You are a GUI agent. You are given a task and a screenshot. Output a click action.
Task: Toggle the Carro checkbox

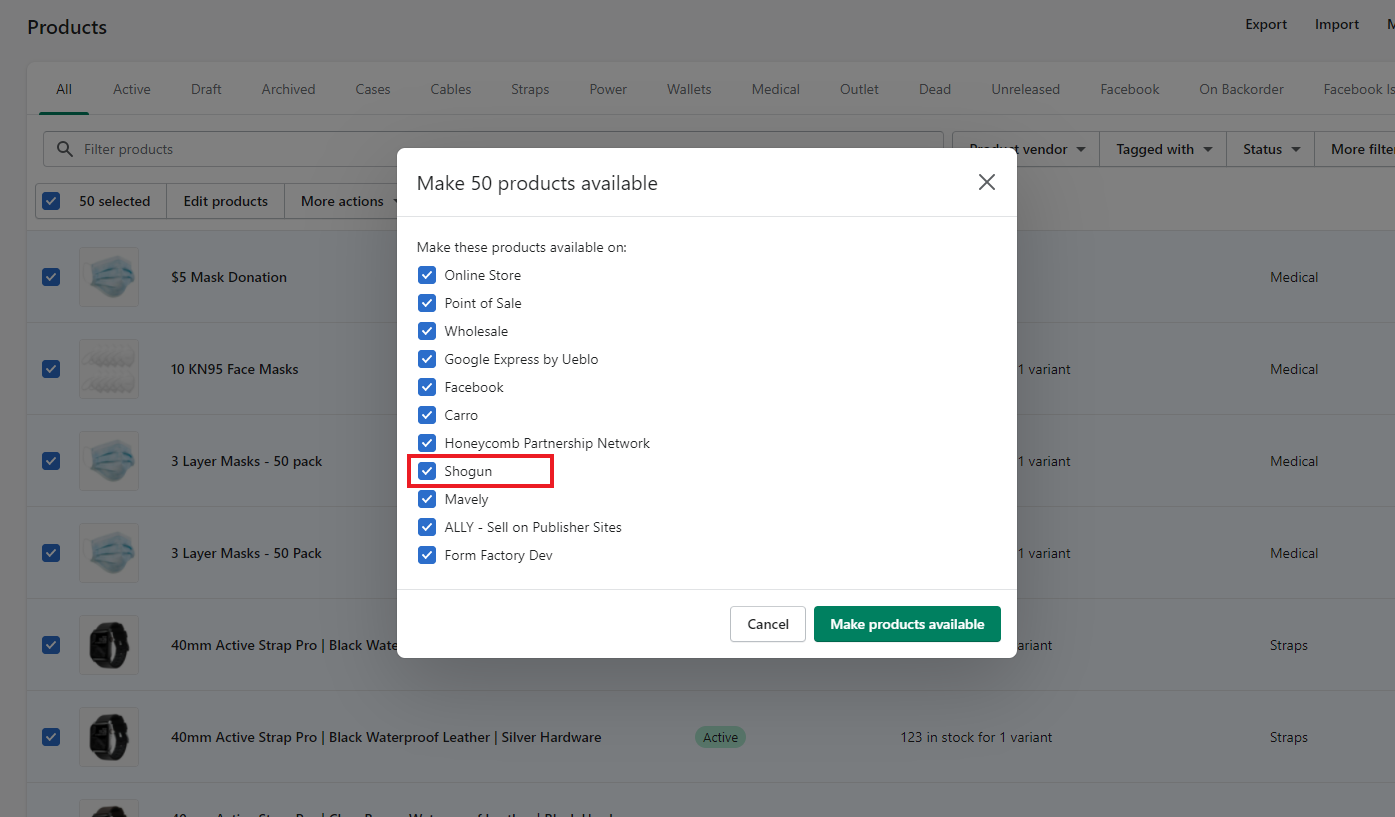(427, 415)
